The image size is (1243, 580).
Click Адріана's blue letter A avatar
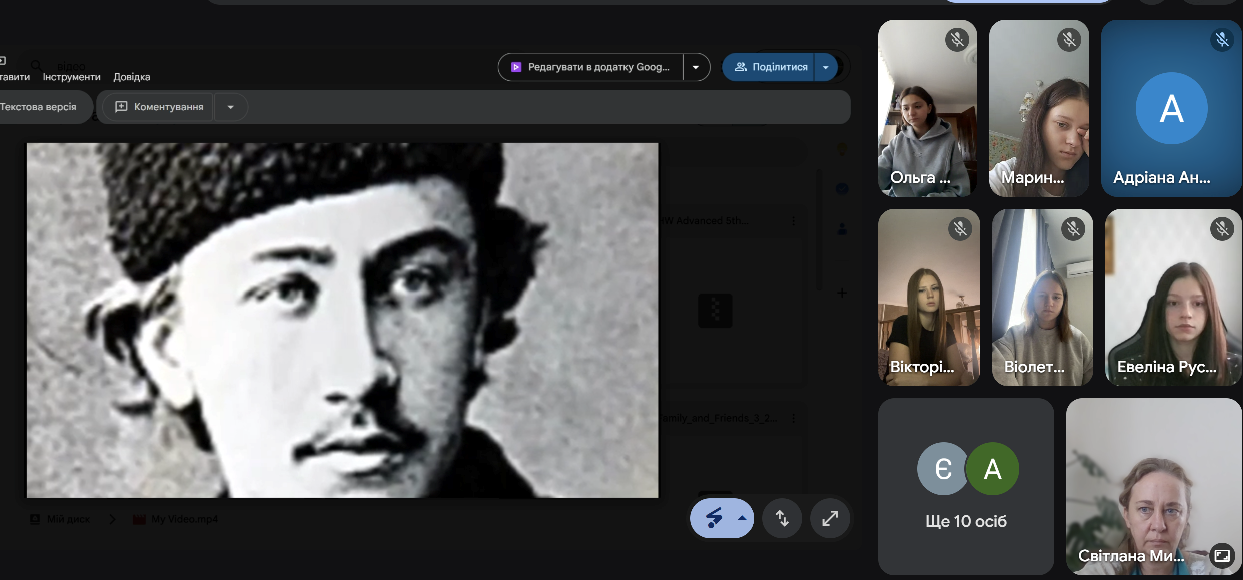tap(1171, 109)
